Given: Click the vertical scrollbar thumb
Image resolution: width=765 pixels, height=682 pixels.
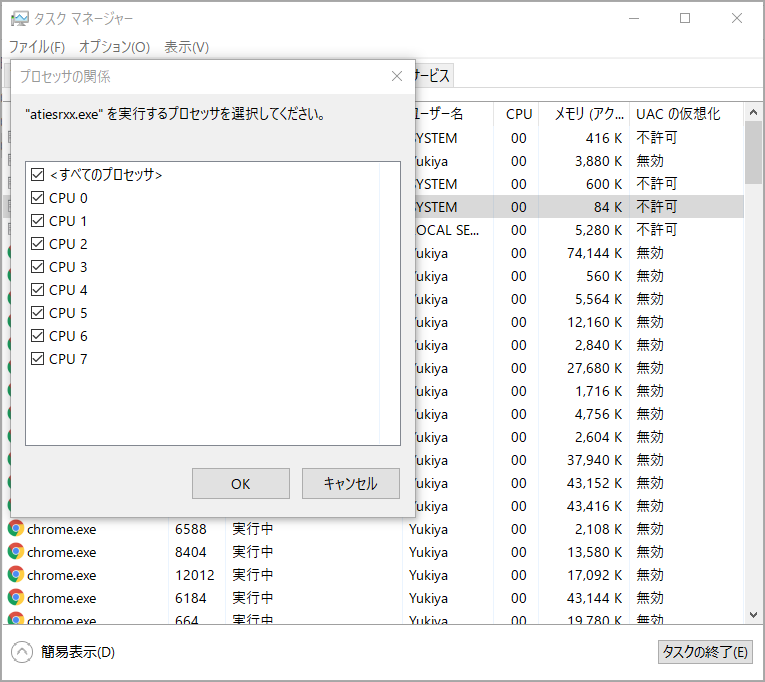Looking at the screenshot, I should pos(753,153).
